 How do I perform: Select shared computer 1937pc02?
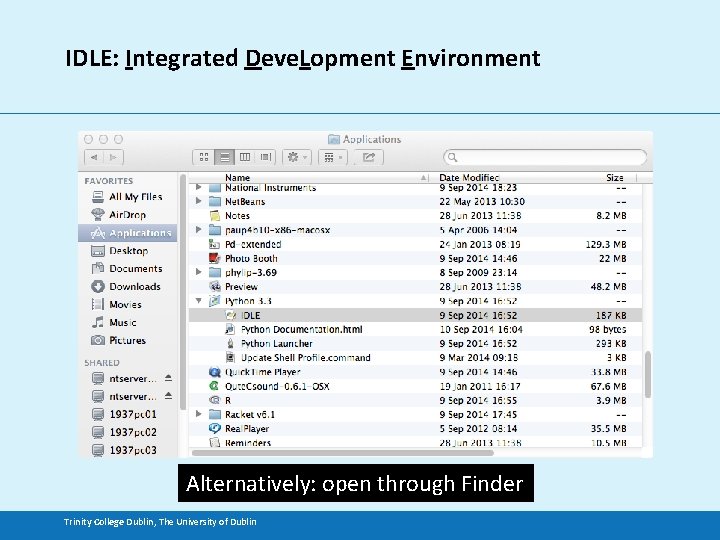[127, 432]
